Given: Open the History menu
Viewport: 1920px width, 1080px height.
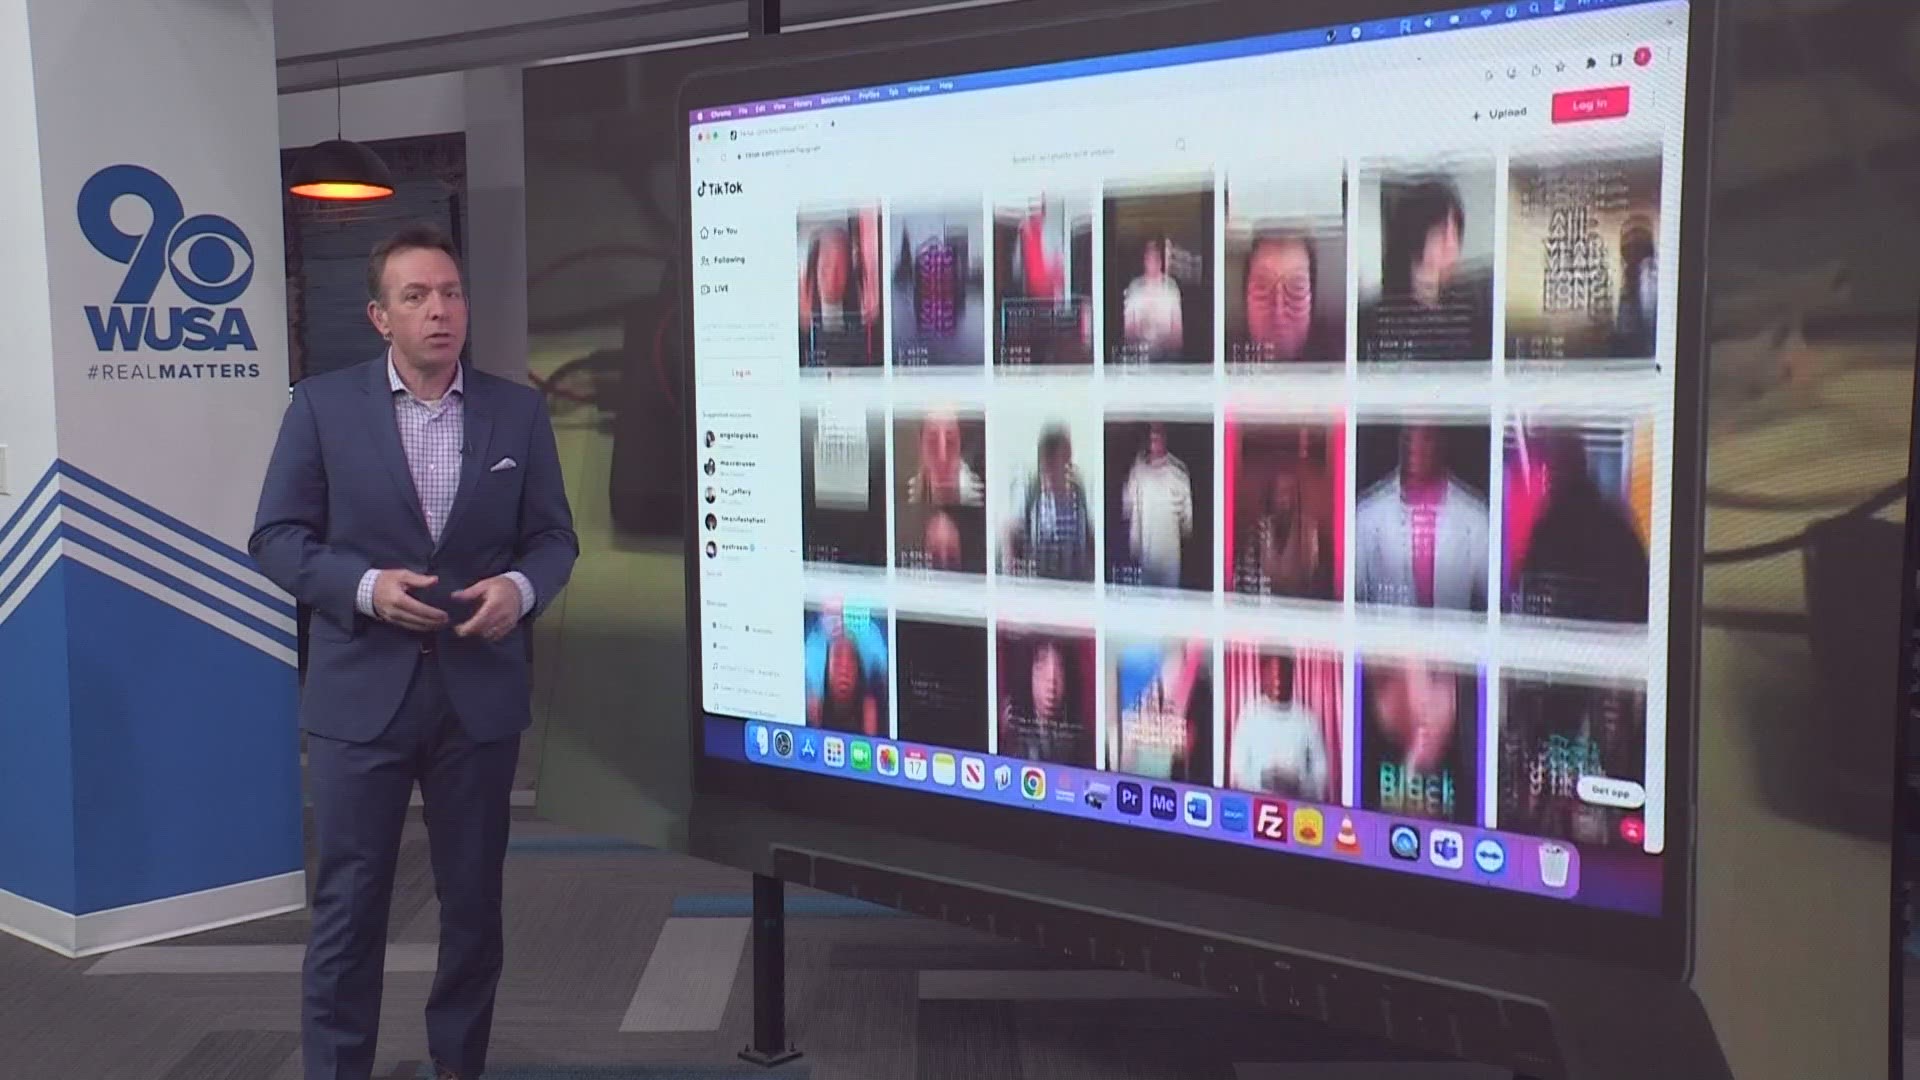Looking at the screenshot, I should tap(803, 103).
